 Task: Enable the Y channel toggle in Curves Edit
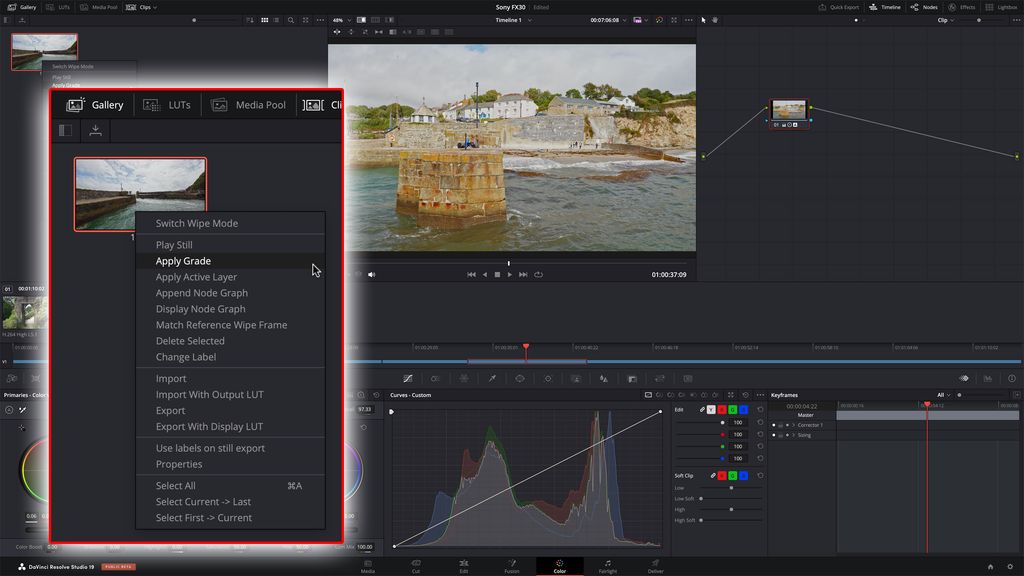(x=712, y=409)
